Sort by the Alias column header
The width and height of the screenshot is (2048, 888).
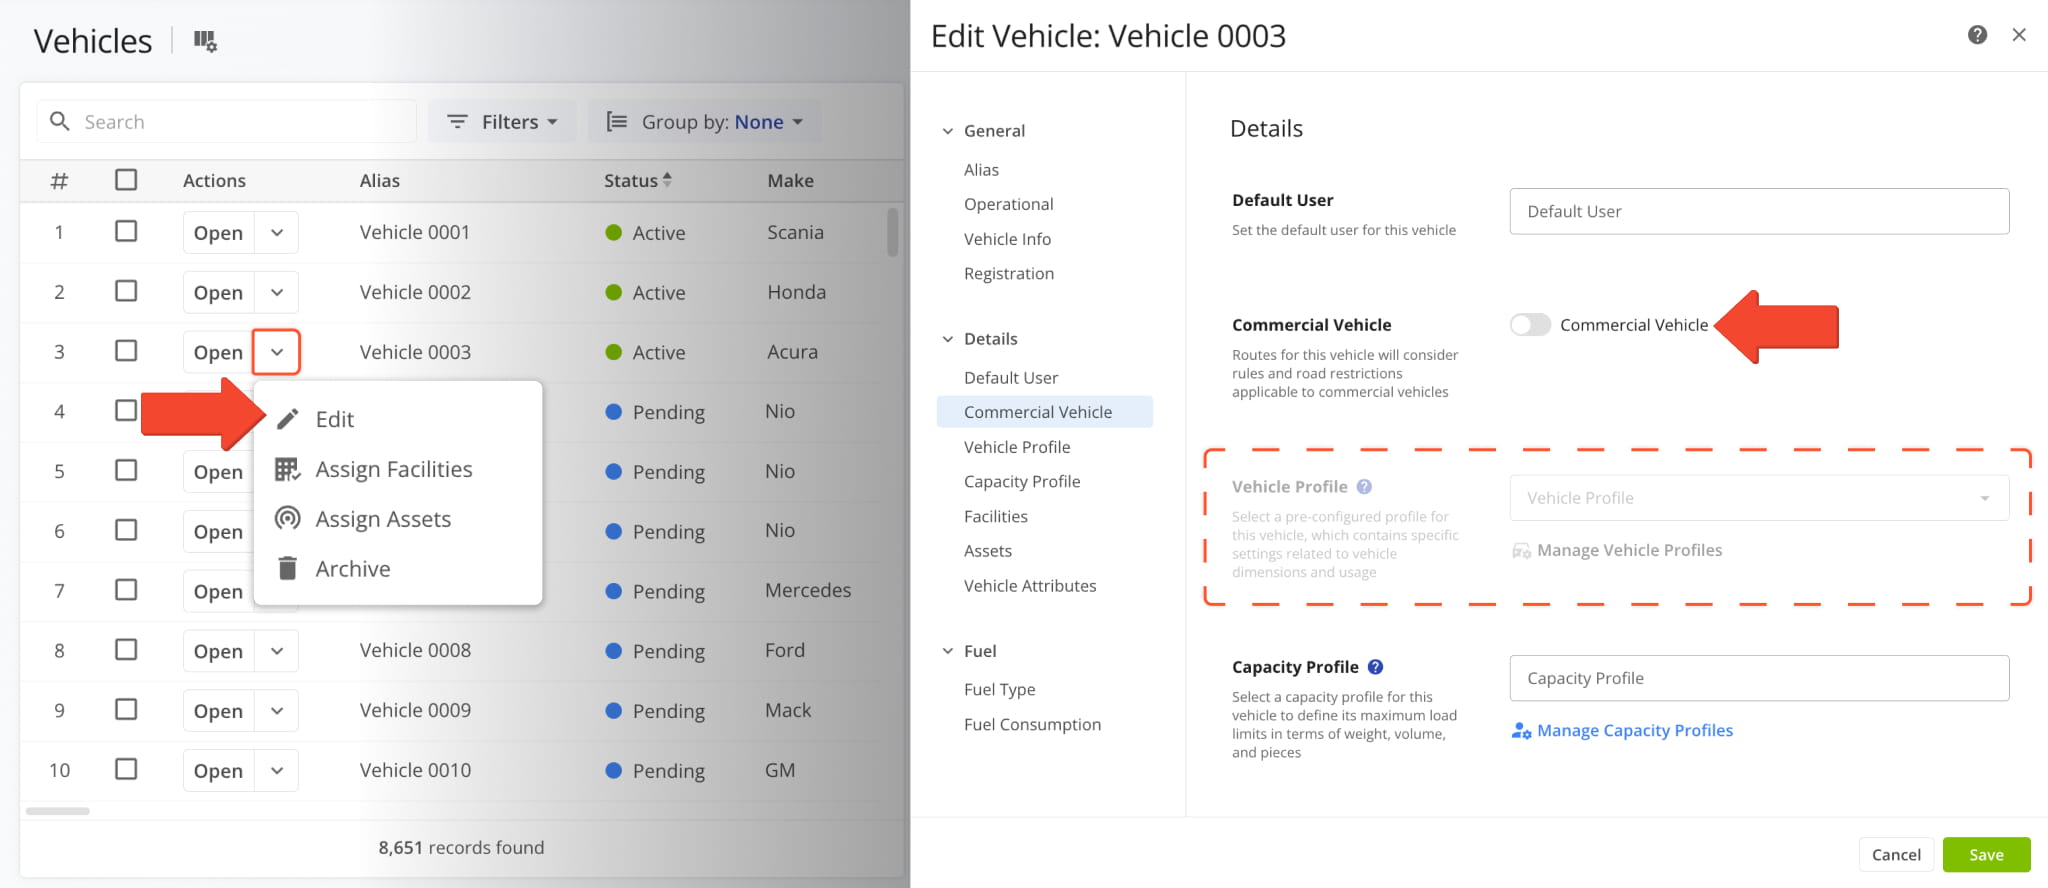[x=379, y=180]
